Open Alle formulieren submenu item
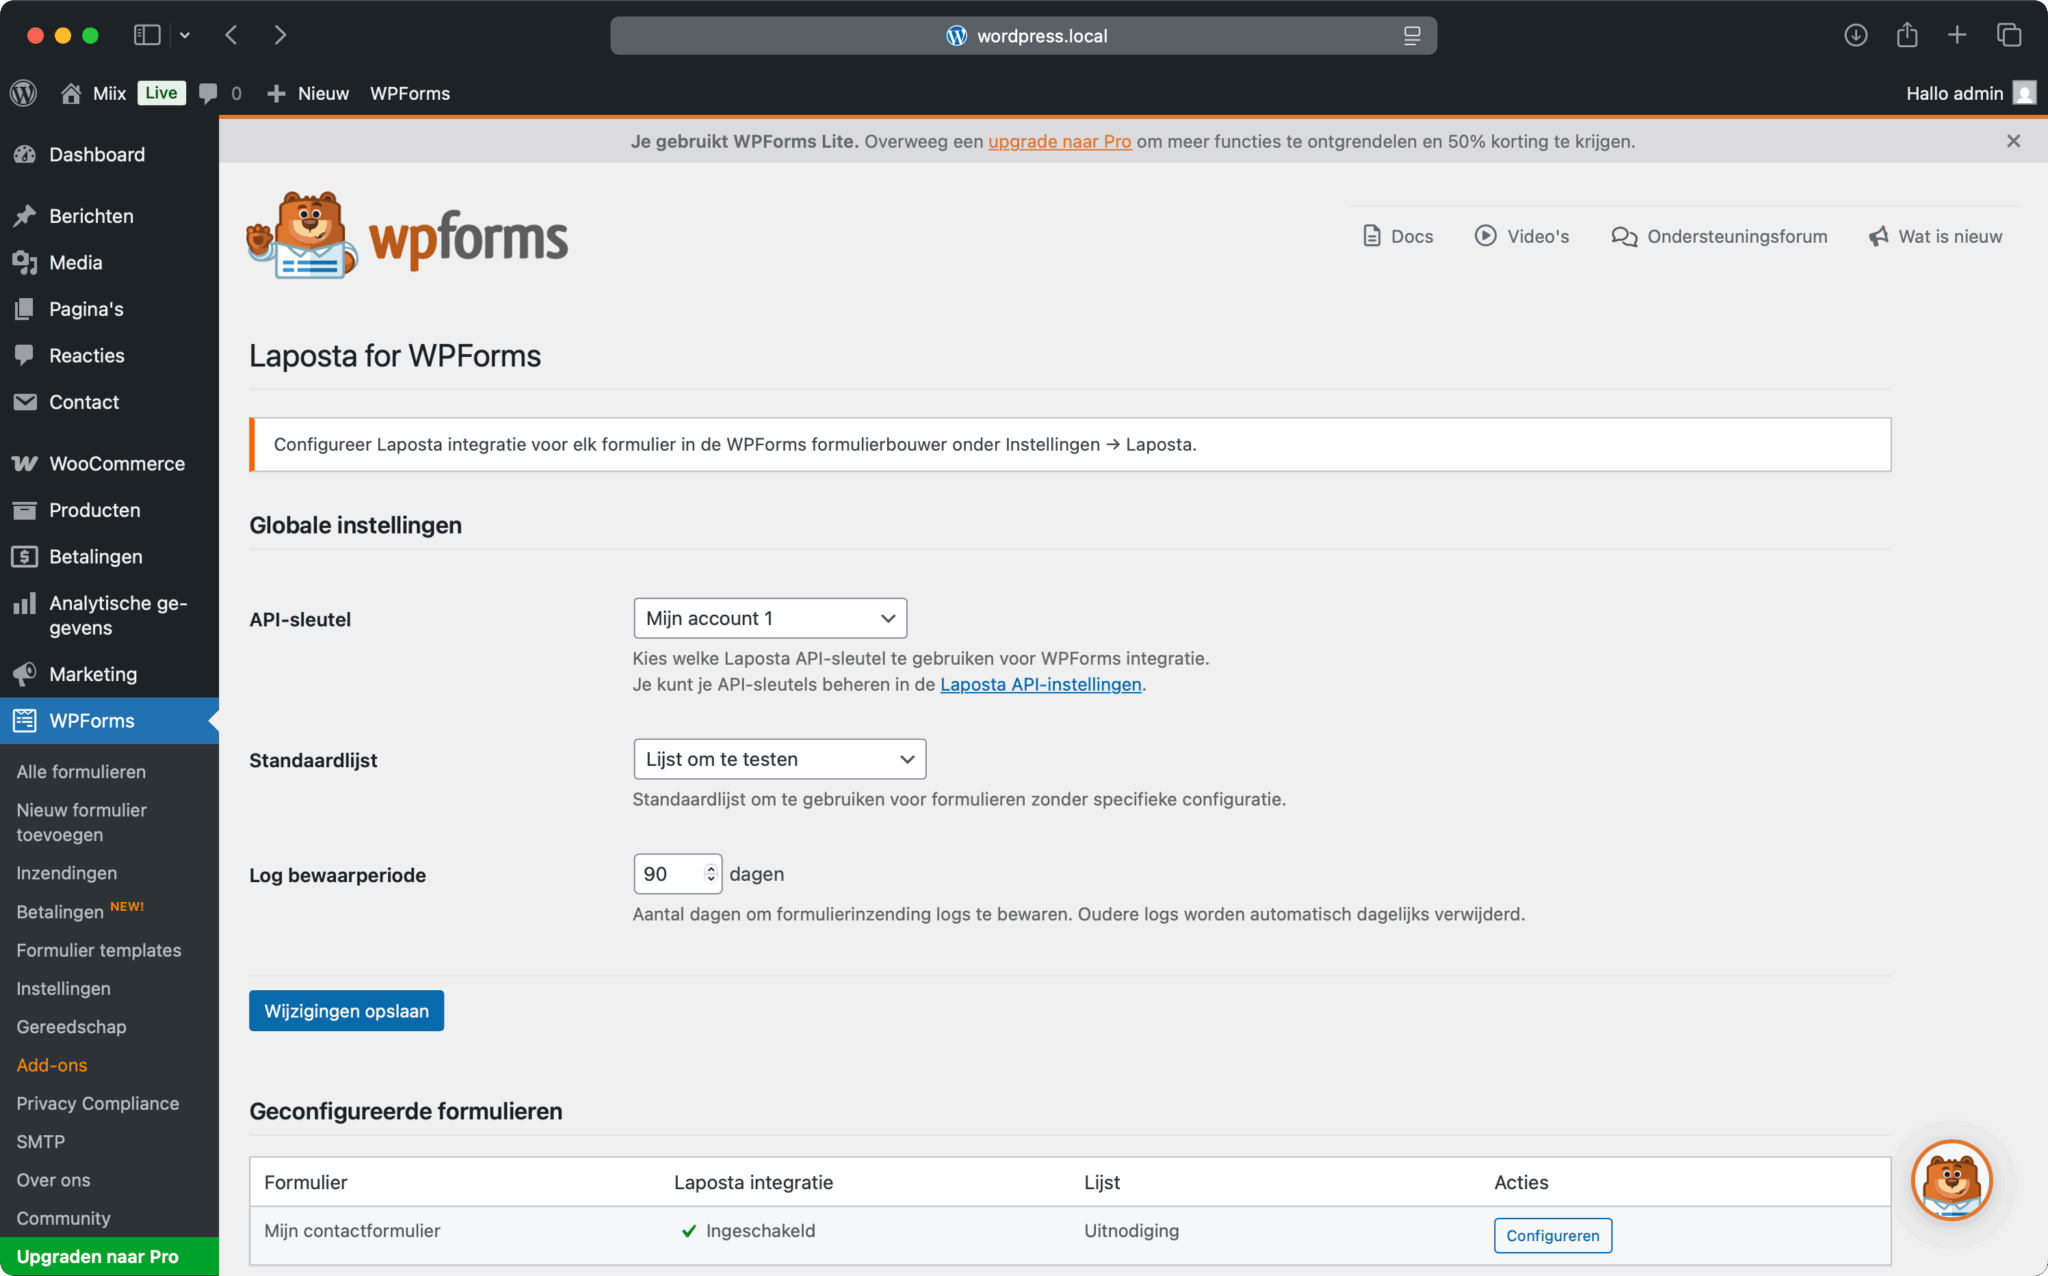The image size is (2048, 1276). 81,771
